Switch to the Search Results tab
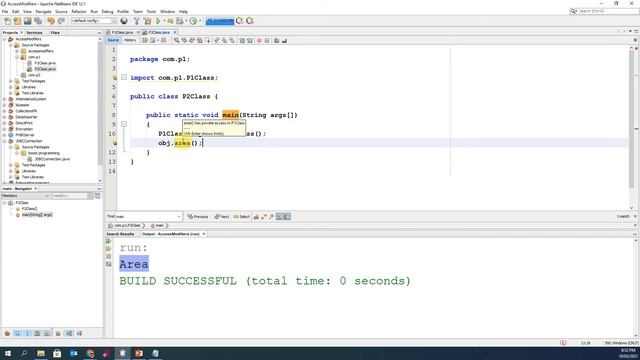 120,234
